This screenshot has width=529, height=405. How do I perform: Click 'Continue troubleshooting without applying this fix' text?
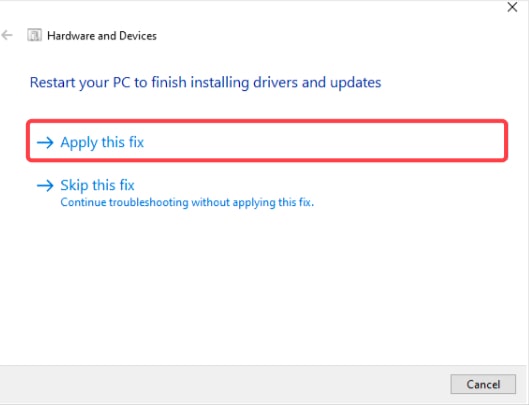(x=187, y=202)
